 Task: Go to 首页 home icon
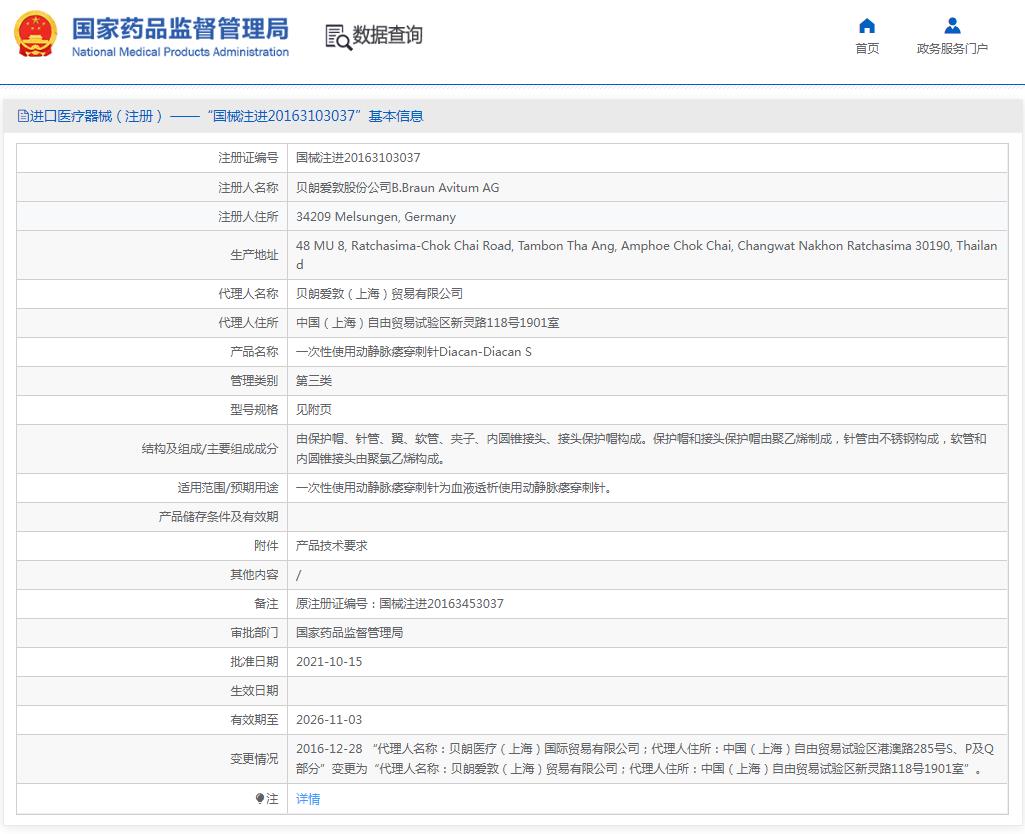[x=867, y=25]
